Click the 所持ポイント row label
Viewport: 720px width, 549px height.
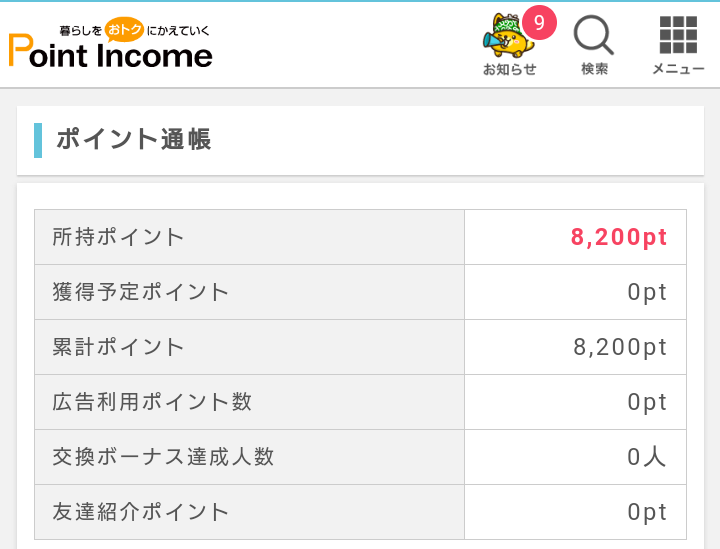coord(118,237)
